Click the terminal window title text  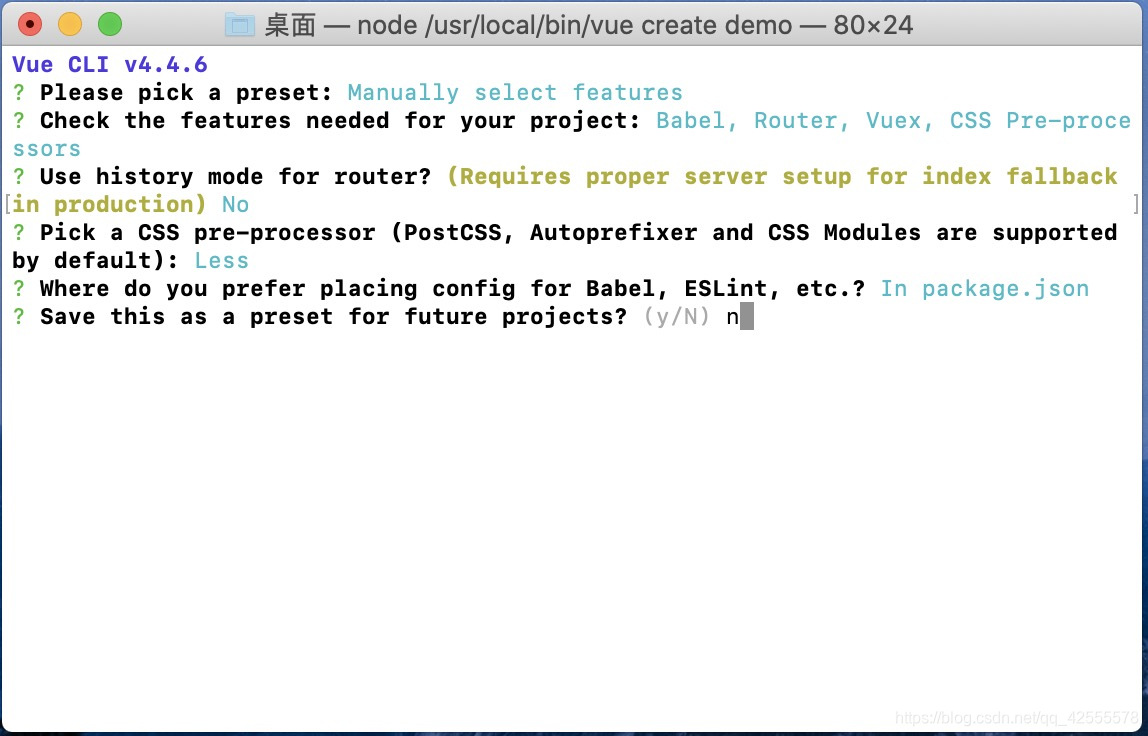pos(589,26)
